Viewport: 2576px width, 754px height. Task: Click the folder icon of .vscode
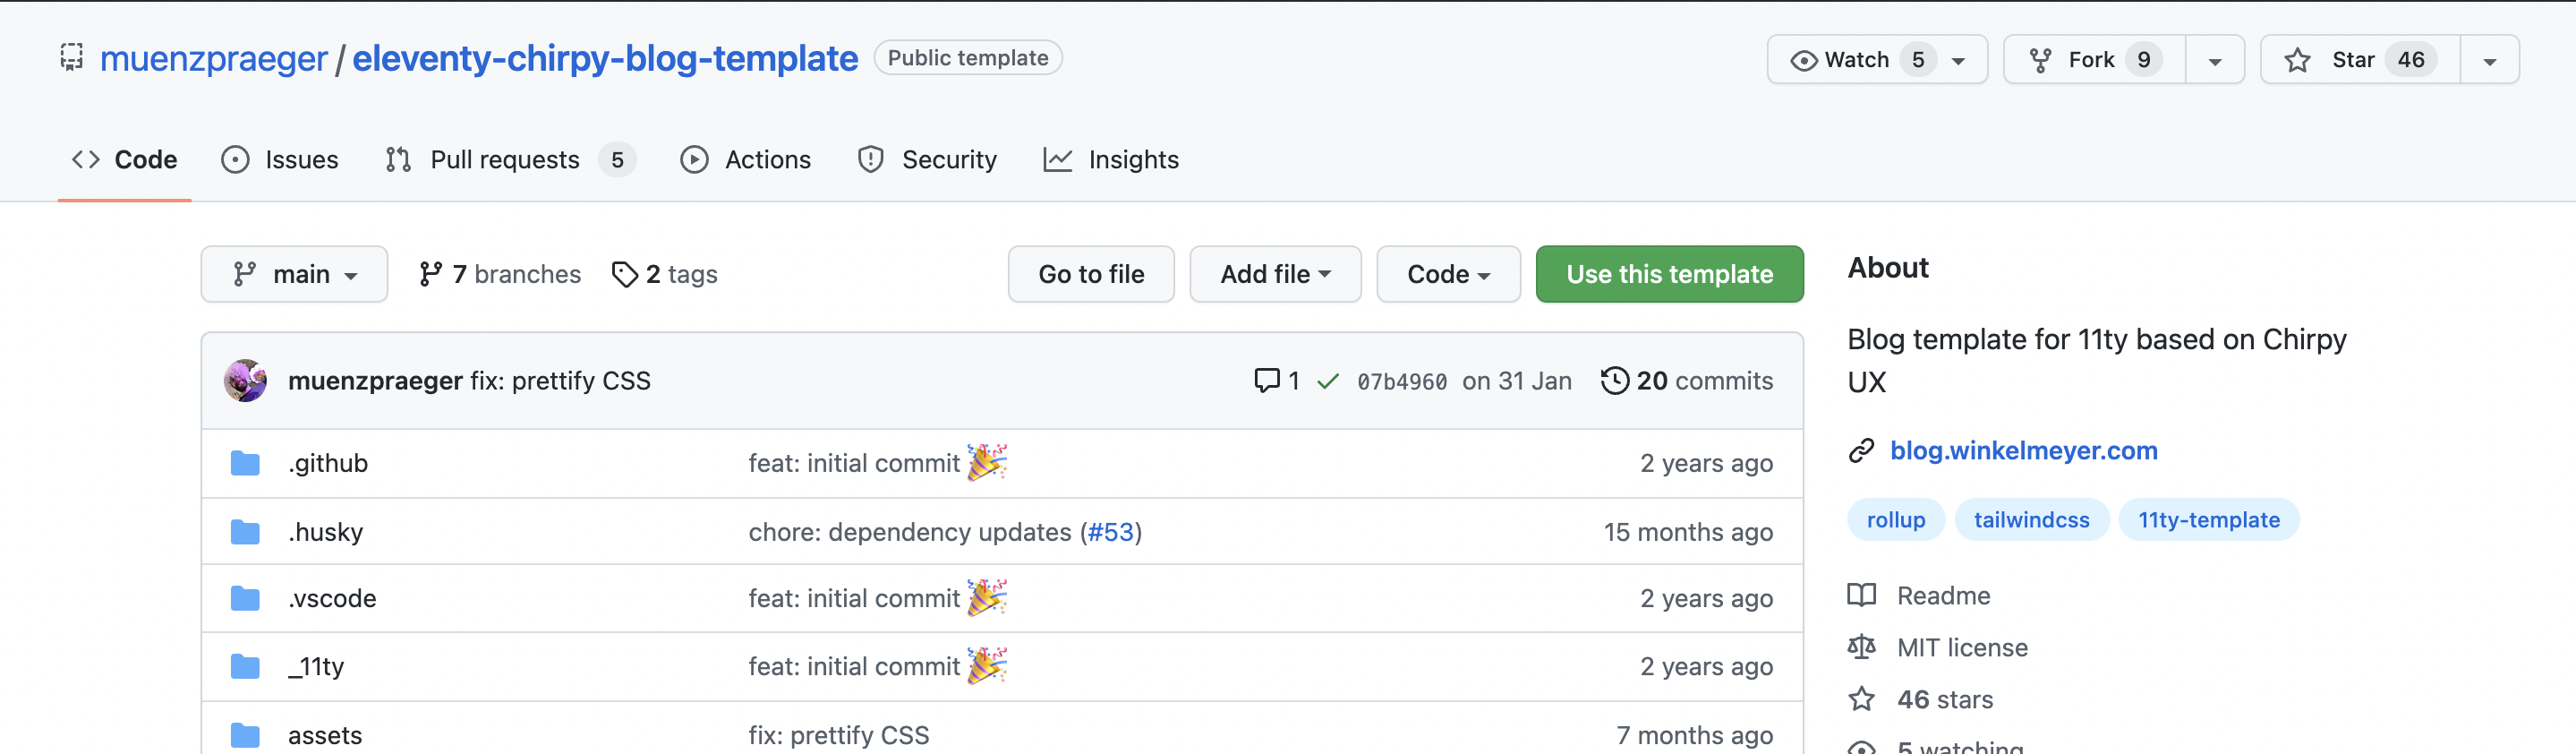(x=245, y=598)
